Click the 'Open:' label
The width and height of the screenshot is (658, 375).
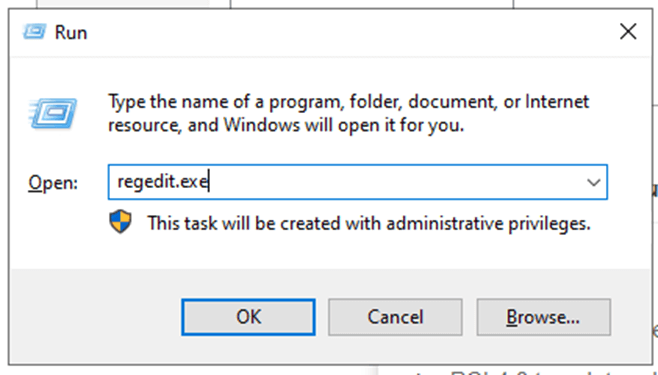click(53, 183)
